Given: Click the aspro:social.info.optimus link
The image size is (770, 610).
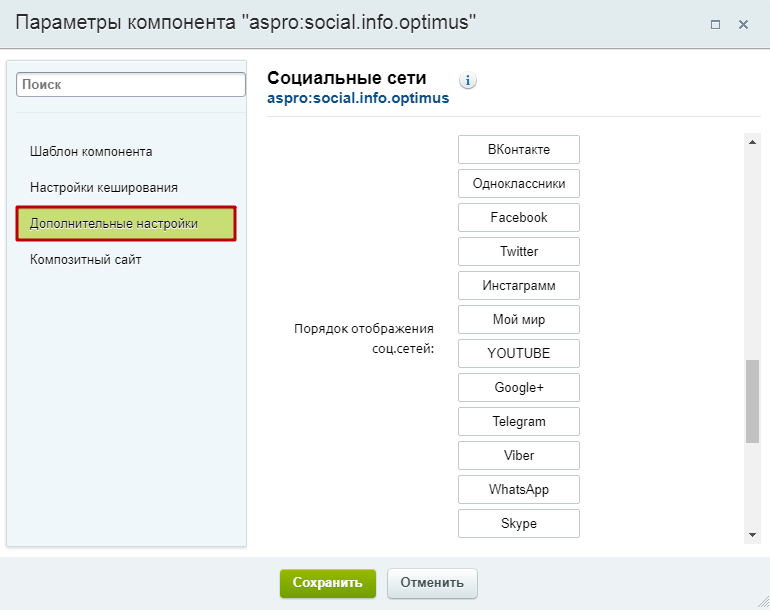Looking at the screenshot, I should [358, 98].
